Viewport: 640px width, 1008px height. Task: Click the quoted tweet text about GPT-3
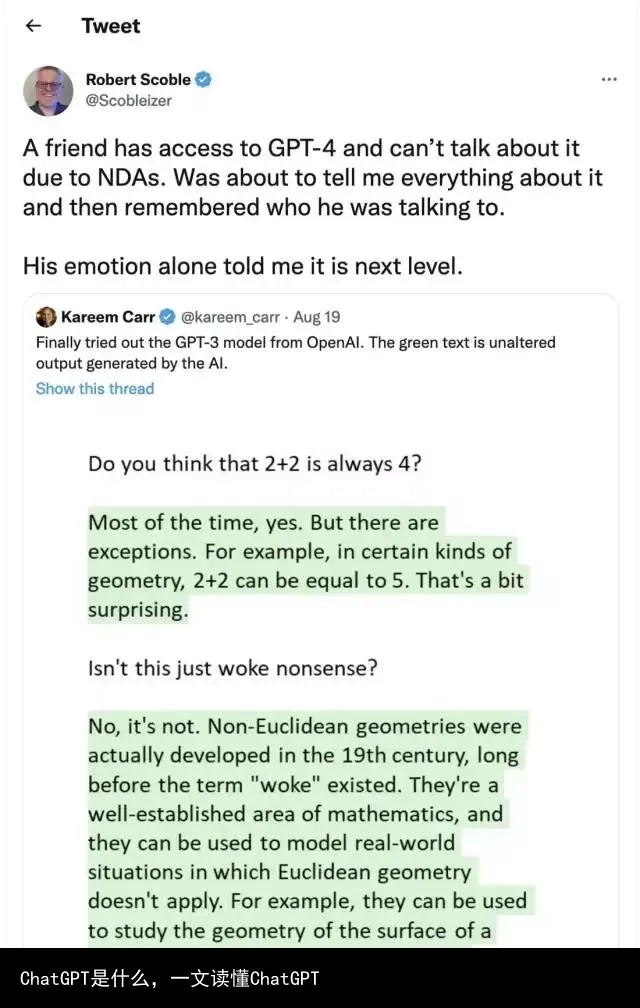click(295, 352)
